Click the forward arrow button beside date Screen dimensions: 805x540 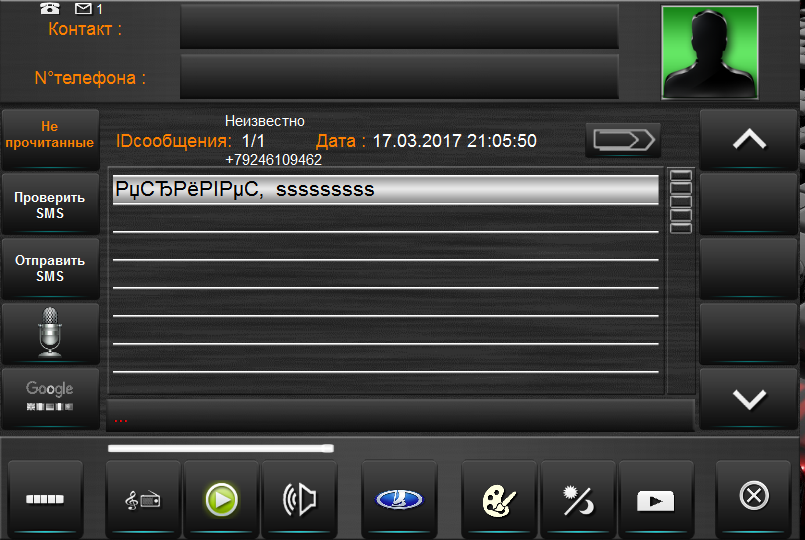[x=623, y=140]
